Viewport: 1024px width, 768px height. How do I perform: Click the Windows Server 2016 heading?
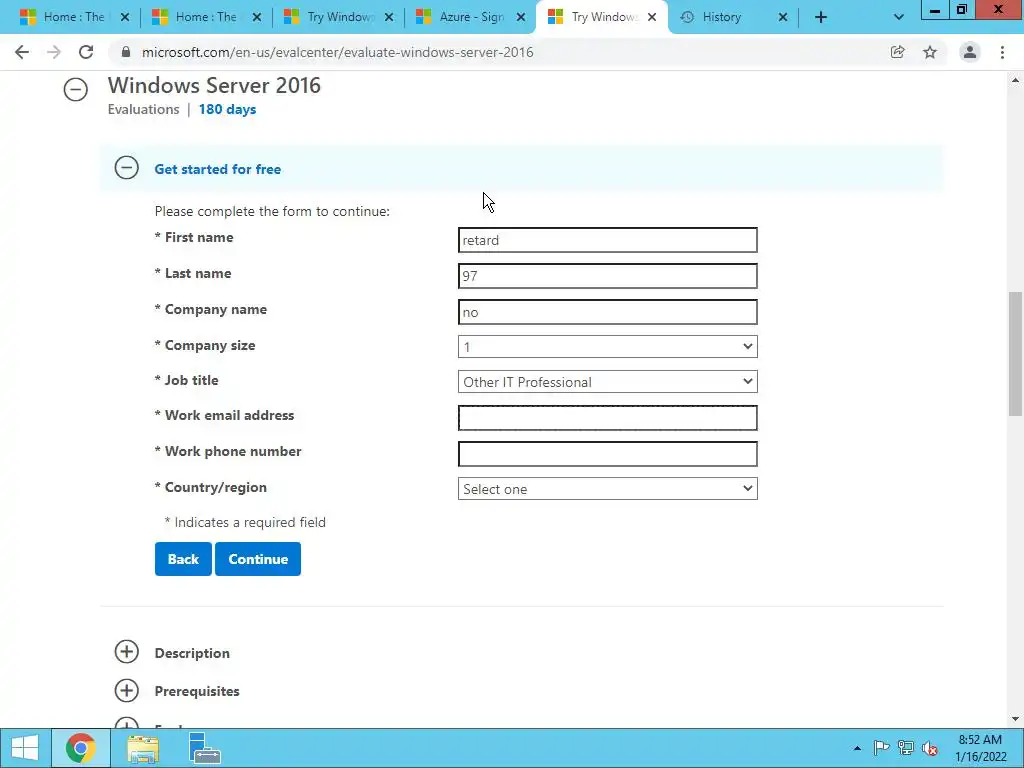214,86
